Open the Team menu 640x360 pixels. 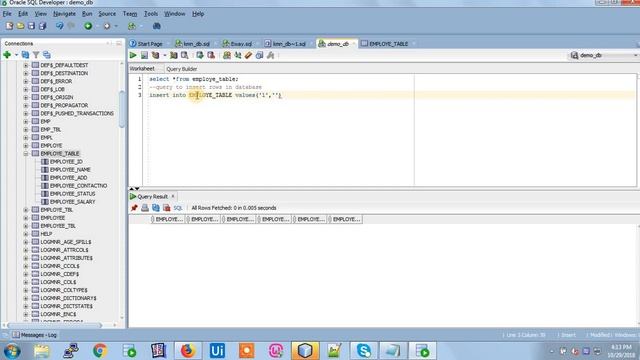[x=130, y=13]
